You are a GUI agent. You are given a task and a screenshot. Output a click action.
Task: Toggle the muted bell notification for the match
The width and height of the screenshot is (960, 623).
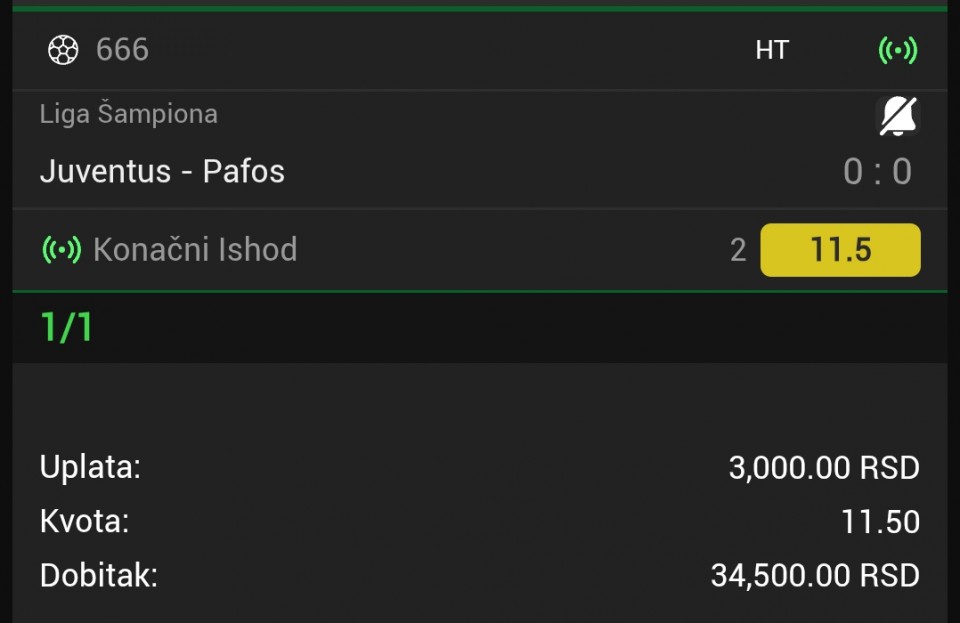pos(897,117)
